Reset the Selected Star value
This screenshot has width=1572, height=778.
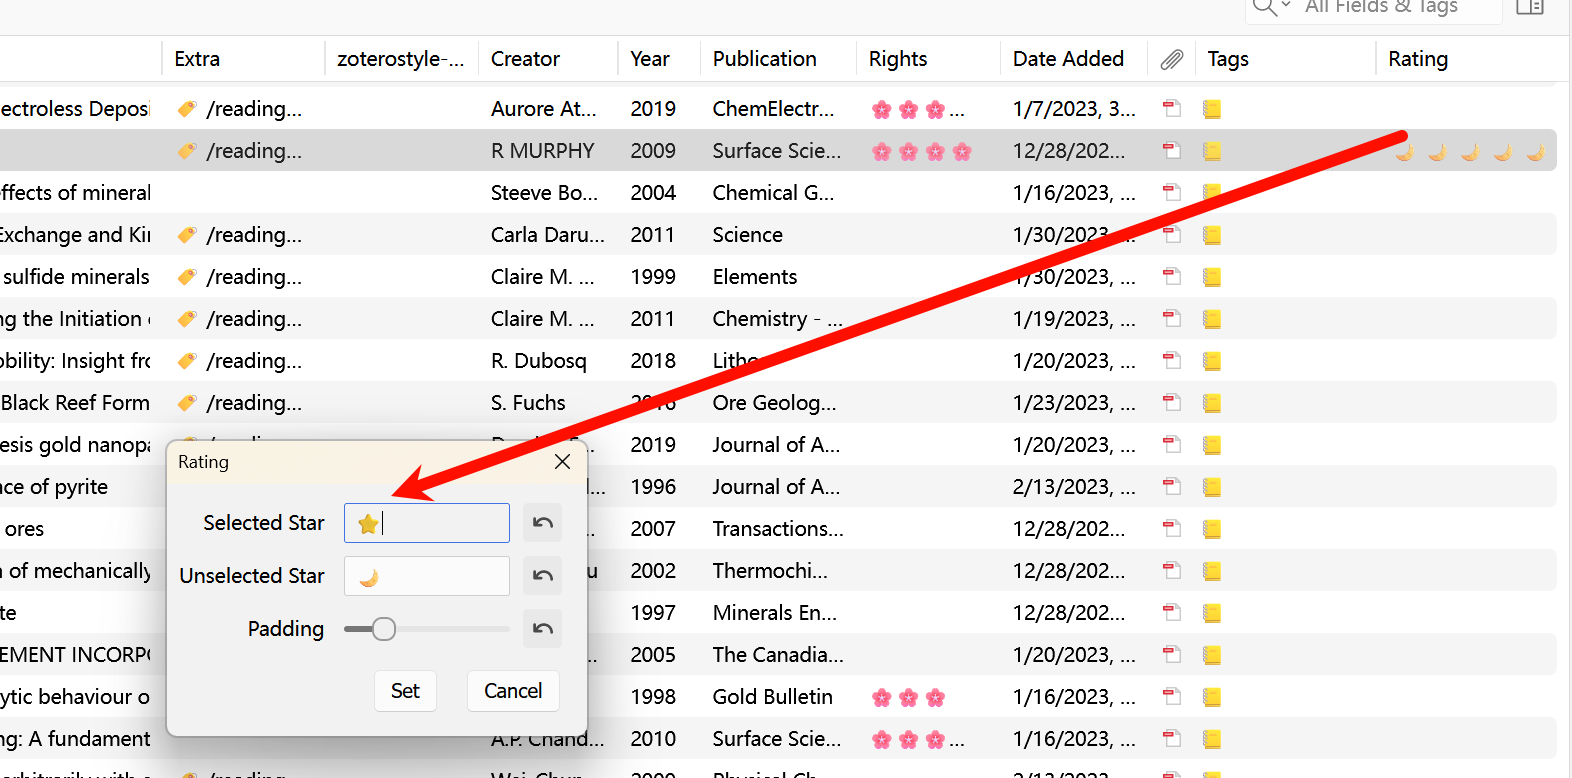tap(542, 523)
